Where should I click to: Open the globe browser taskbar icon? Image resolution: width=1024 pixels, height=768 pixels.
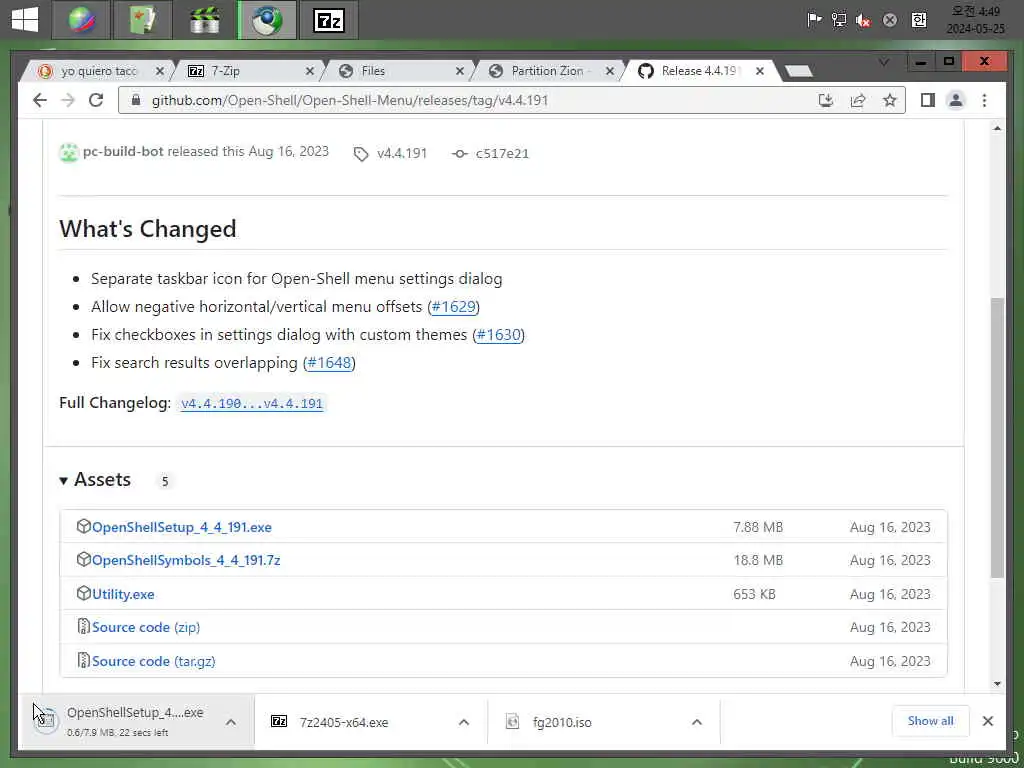click(82, 20)
